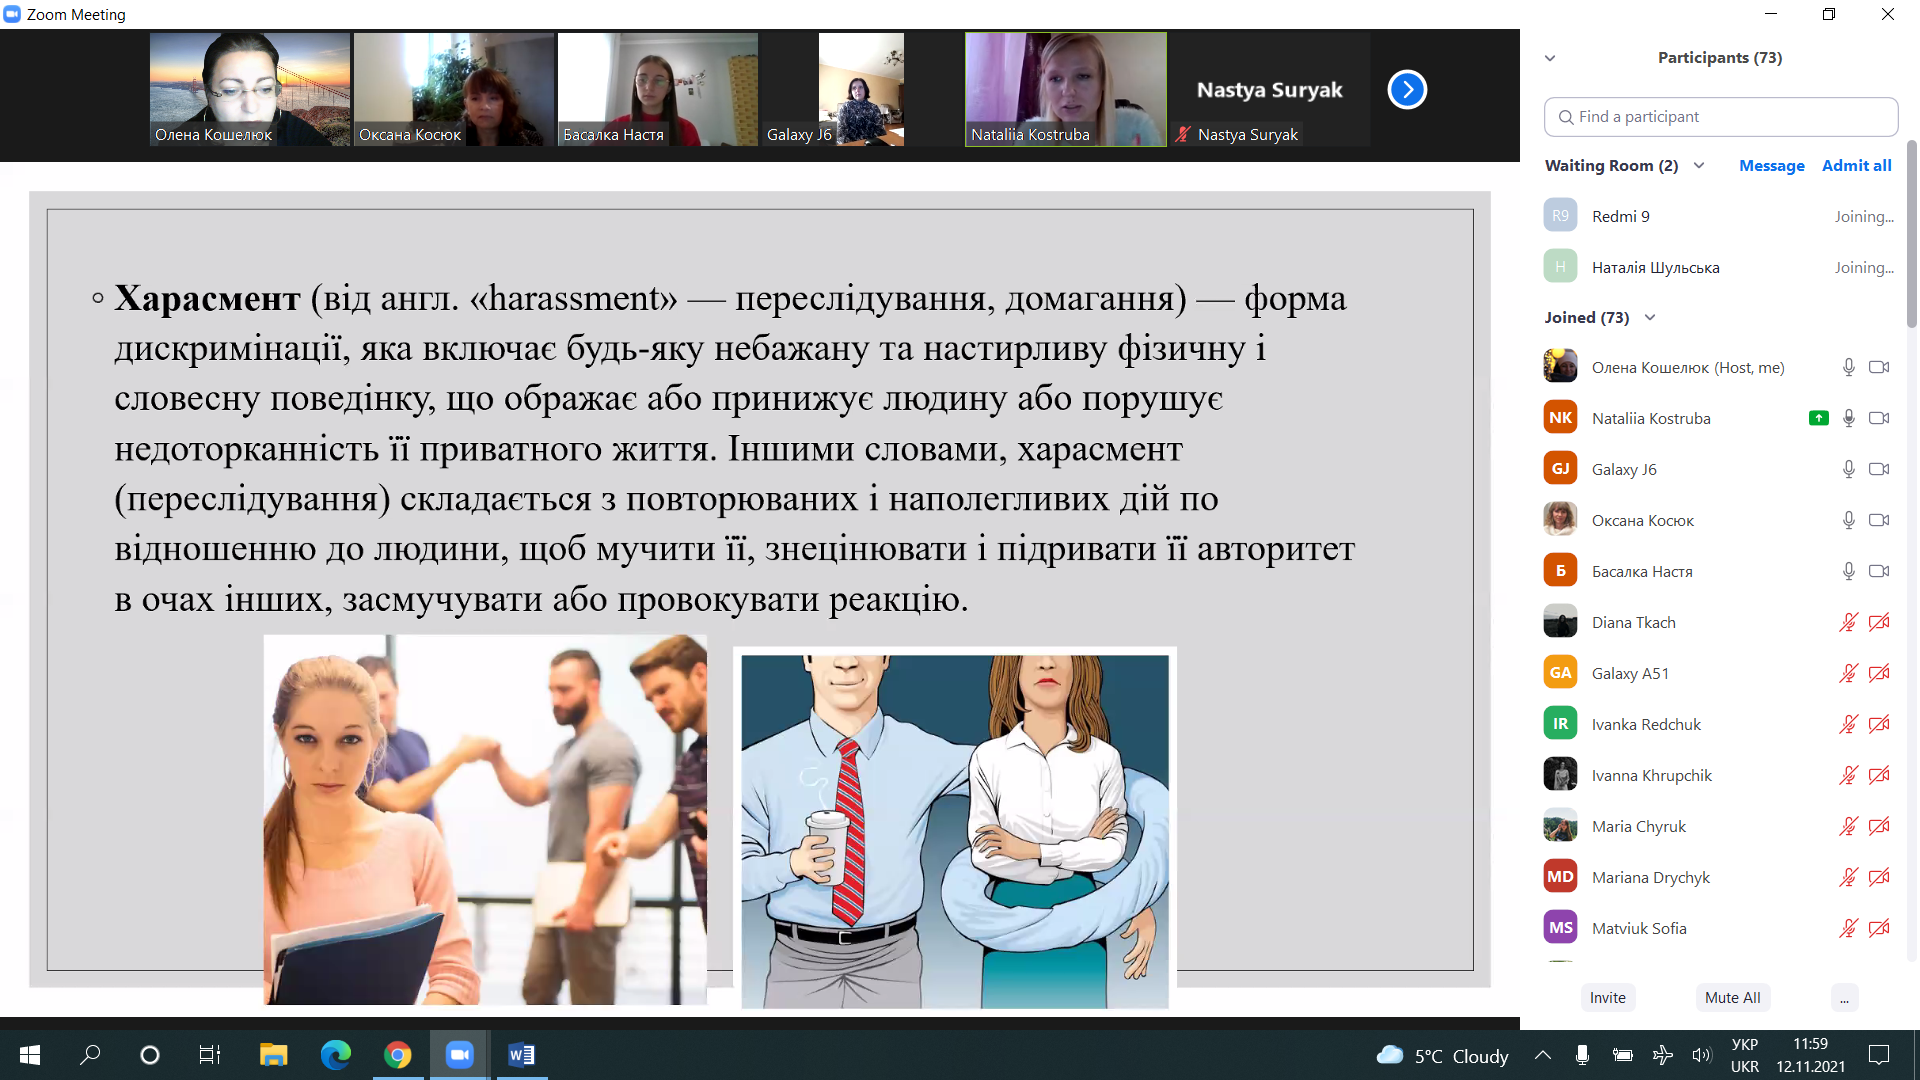Click inside the Find a participant search field

point(1720,117)
